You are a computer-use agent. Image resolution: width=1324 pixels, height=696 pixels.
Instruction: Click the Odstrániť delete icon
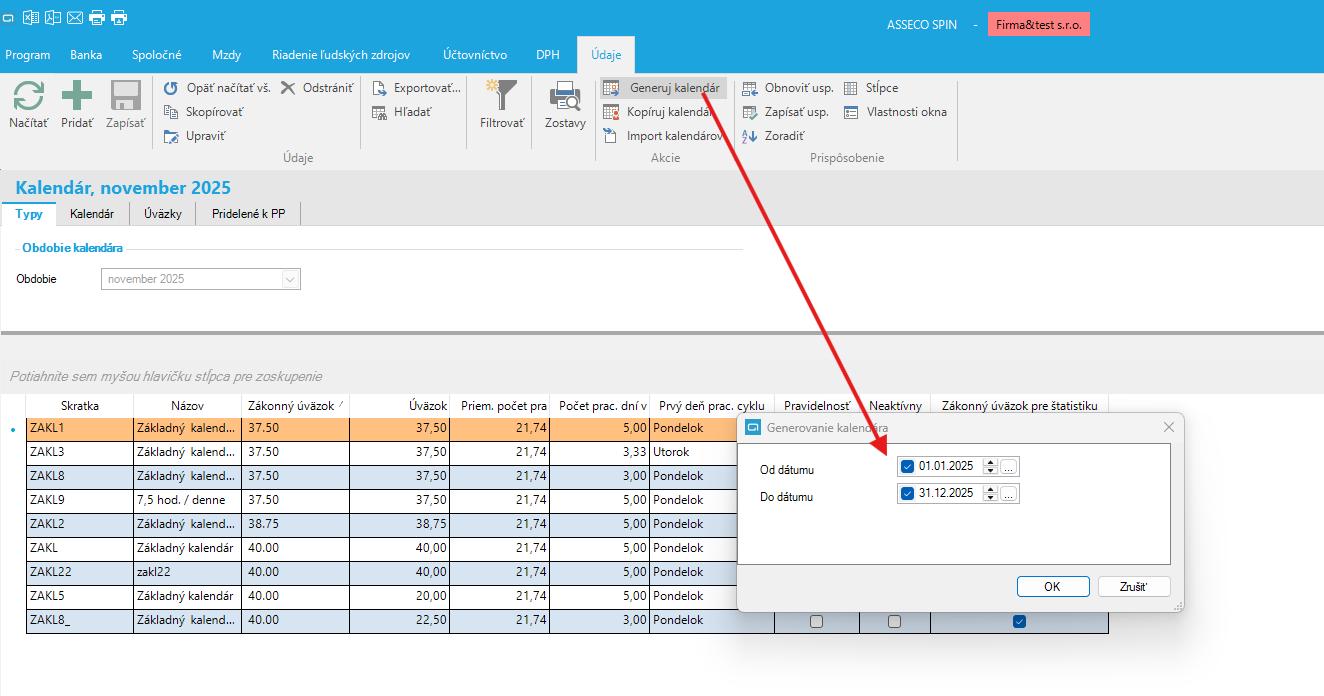click(288, 88)
